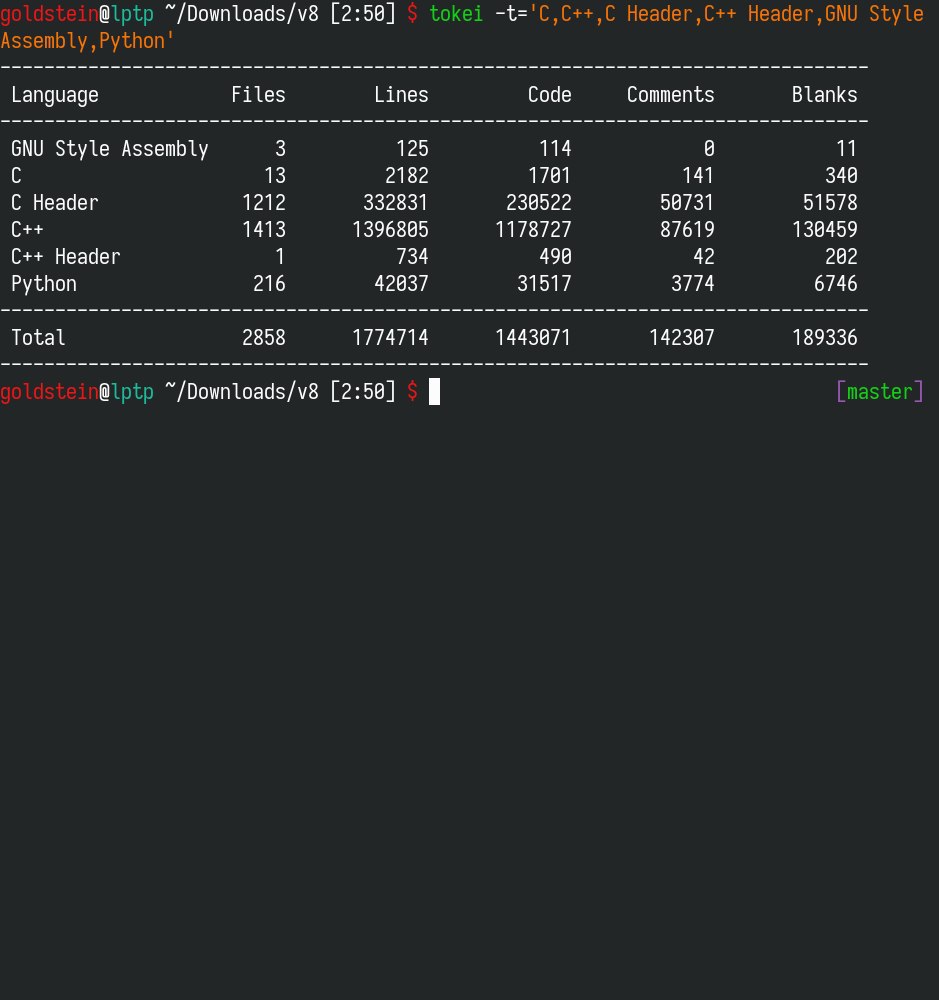Click total lines value 1774714

pyautogui.click(x=390, y=337)
